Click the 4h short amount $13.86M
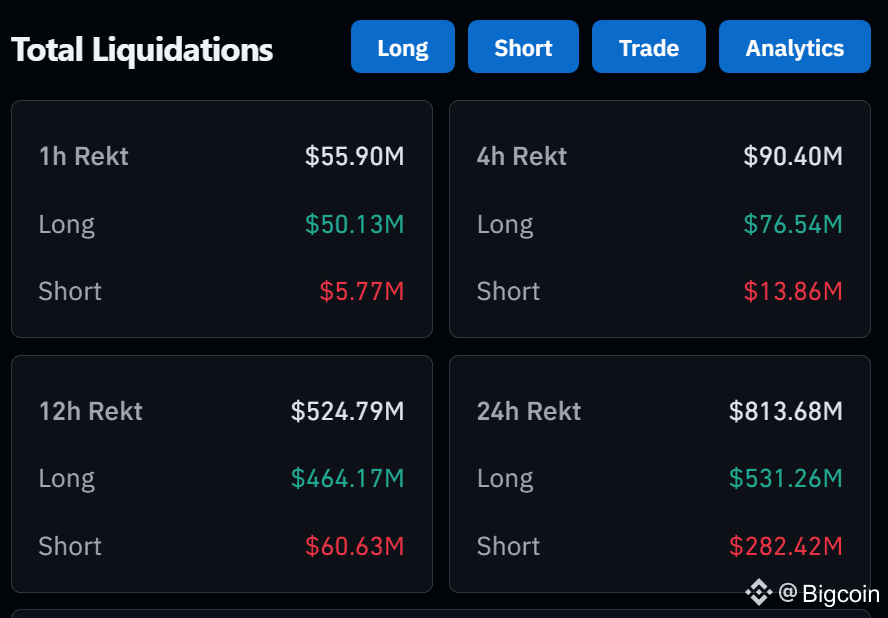 tap(793, 291)
